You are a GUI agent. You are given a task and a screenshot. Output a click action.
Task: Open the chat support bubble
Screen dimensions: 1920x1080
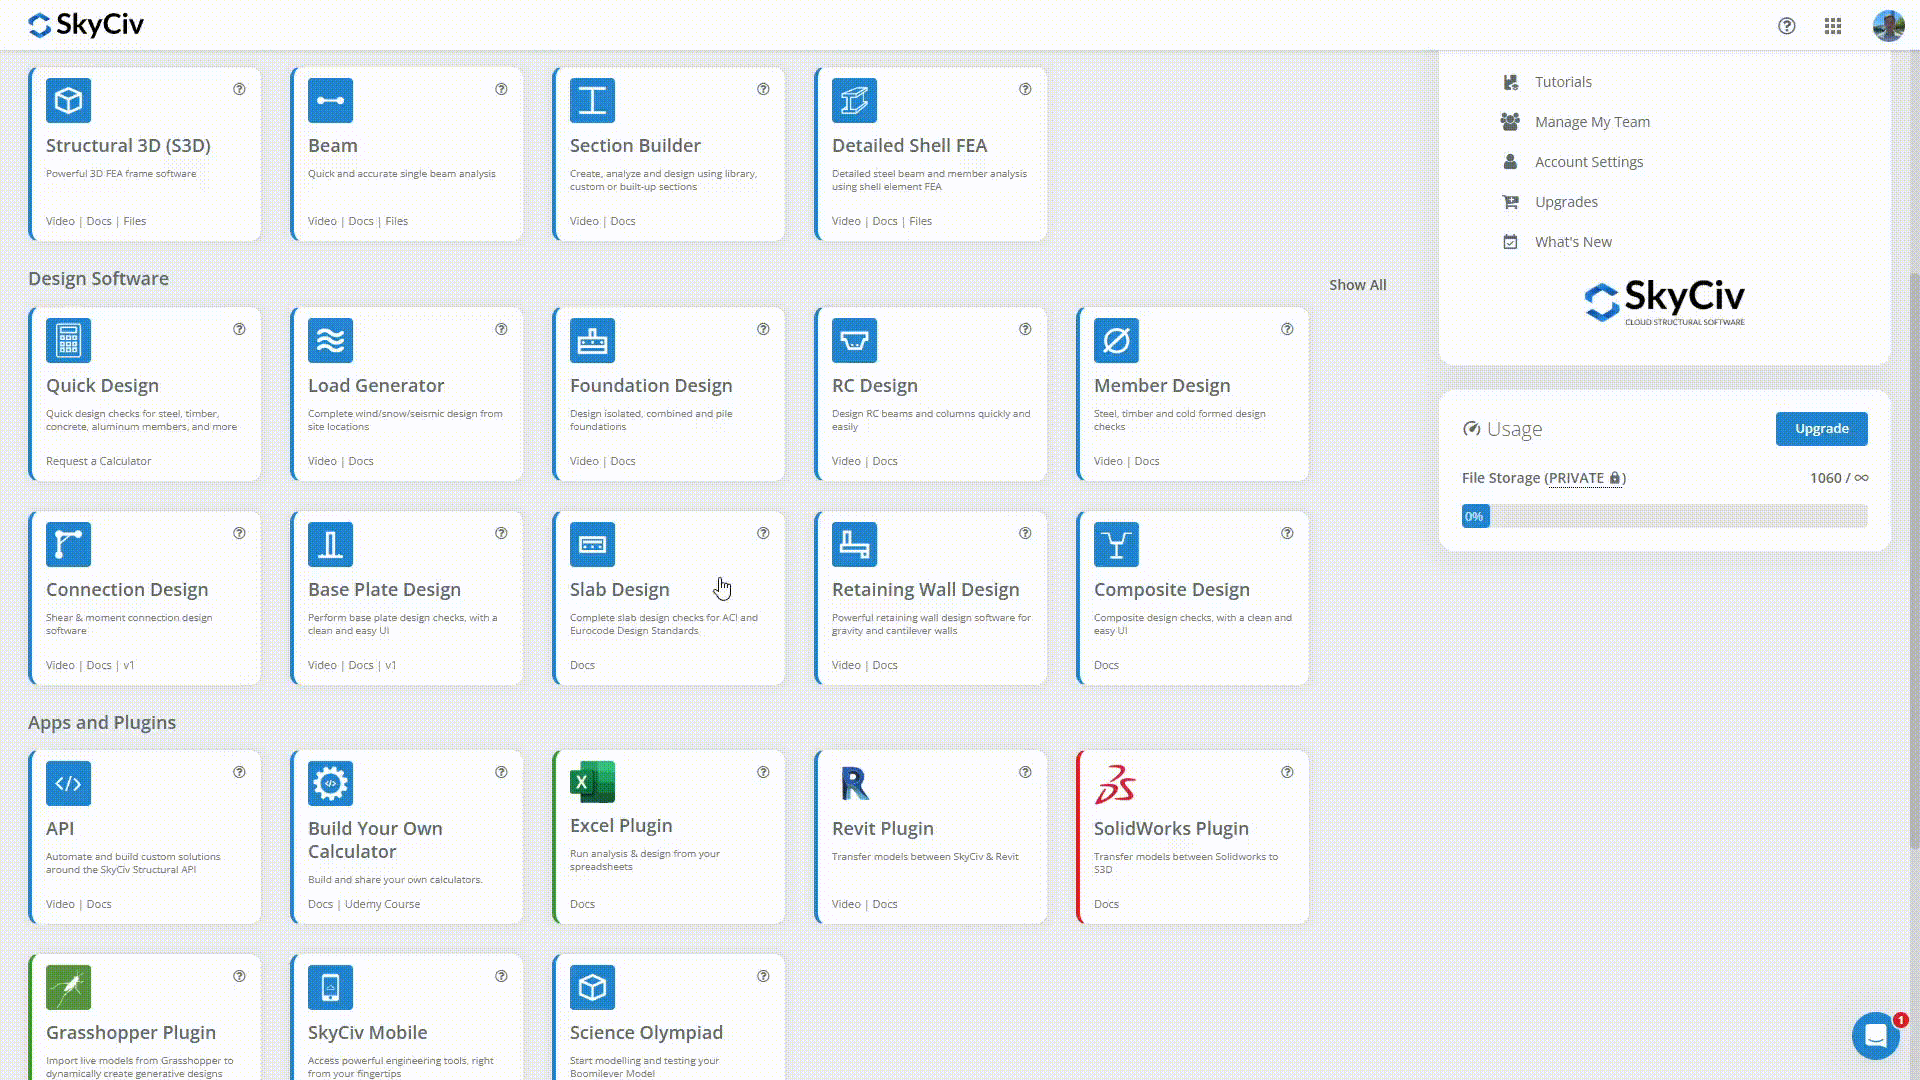(x=1875, y=1035)
